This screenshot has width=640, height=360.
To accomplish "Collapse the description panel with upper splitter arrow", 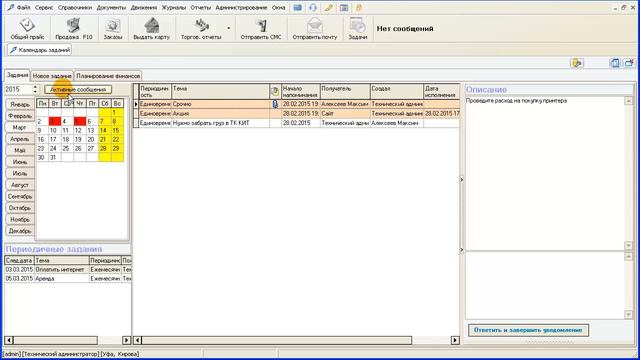I will [462, 179].
